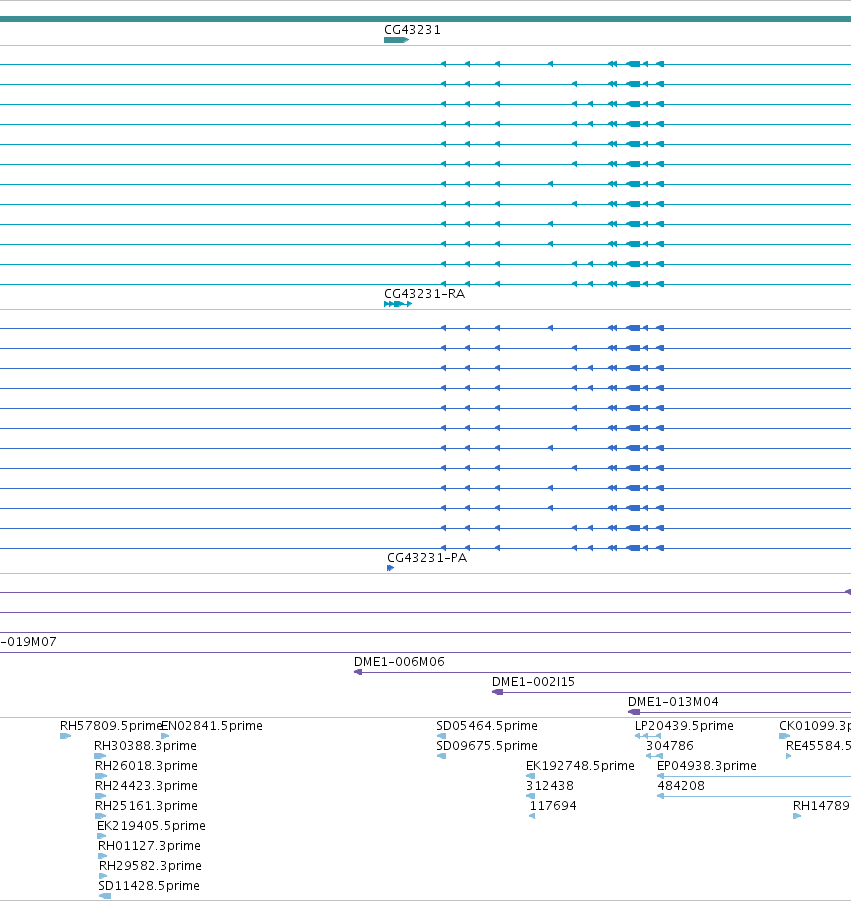The width and height of the screenshot is (851, 901).
Task: Open the CG43231-RA transcript label
Action: point(424,294)
